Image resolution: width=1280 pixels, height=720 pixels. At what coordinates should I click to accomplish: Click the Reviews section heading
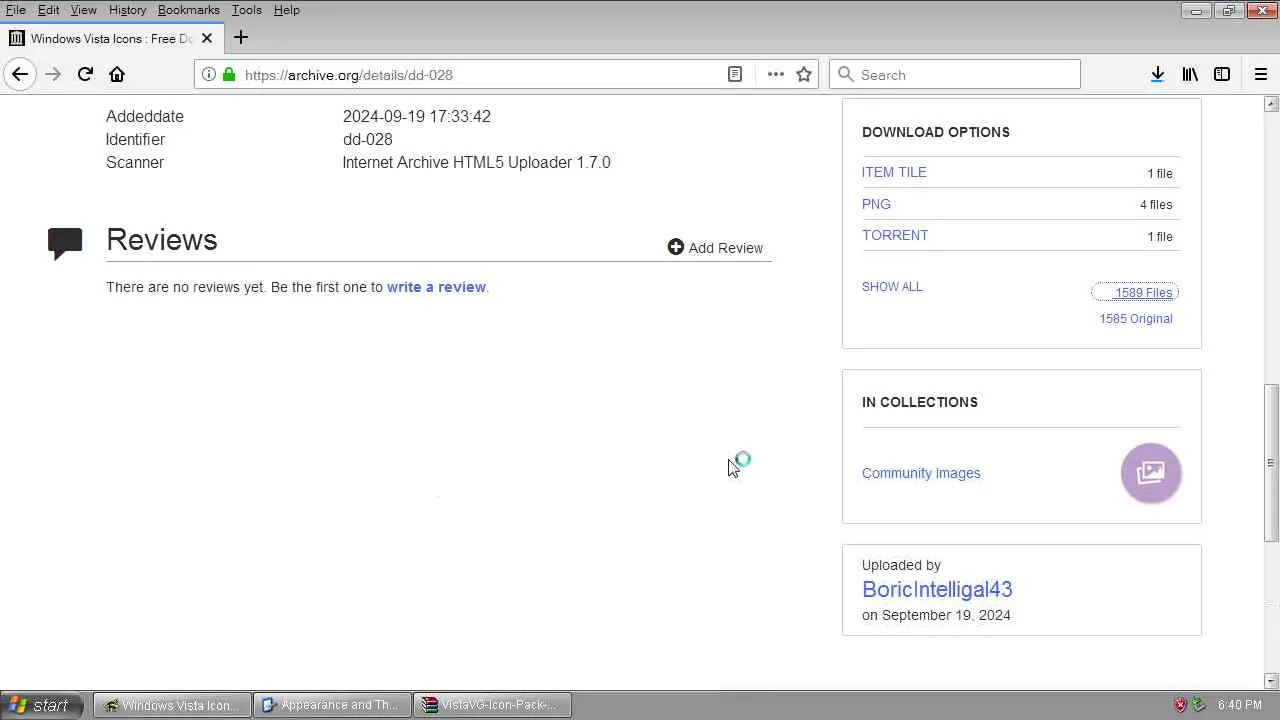(162, 240)
